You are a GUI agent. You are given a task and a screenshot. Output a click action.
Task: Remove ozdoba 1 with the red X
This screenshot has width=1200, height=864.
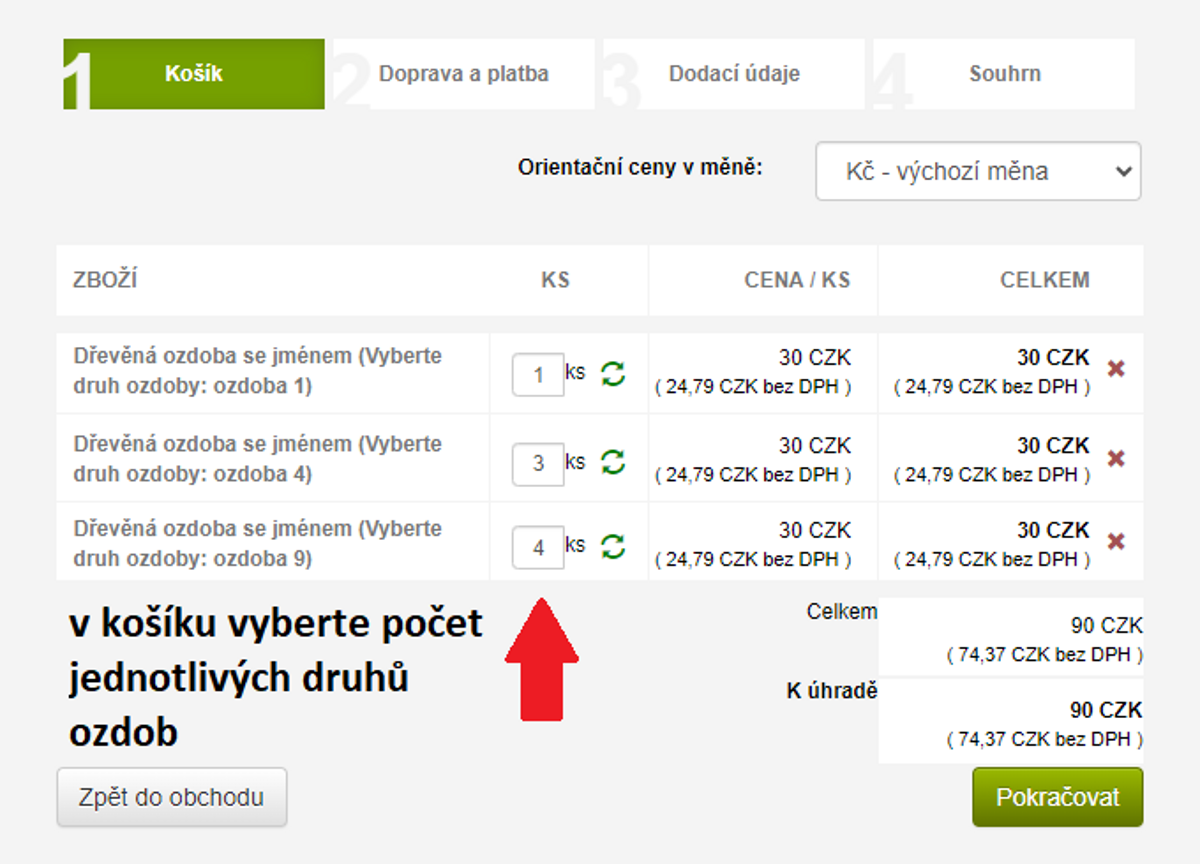[x=1116, y=369]
